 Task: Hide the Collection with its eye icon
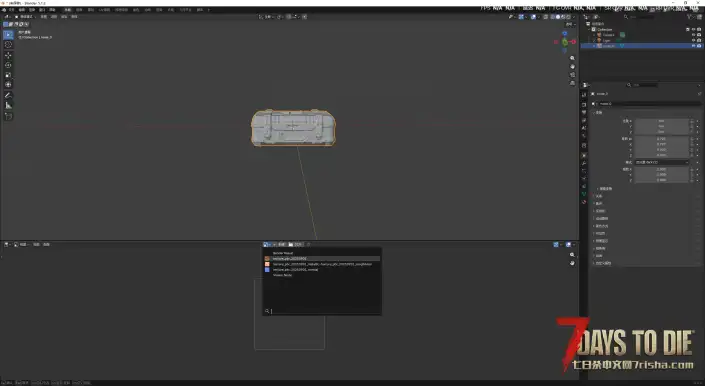[x=693, y=29]
